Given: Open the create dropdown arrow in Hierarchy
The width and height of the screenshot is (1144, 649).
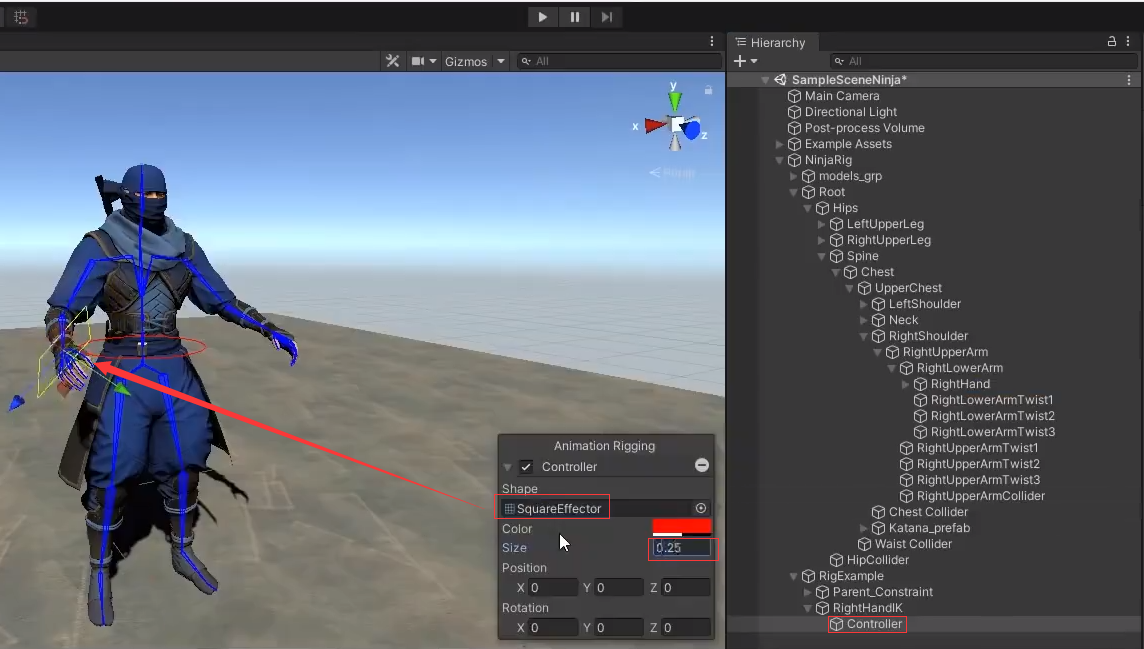Looking at the screenshot, I should point(754,61).
